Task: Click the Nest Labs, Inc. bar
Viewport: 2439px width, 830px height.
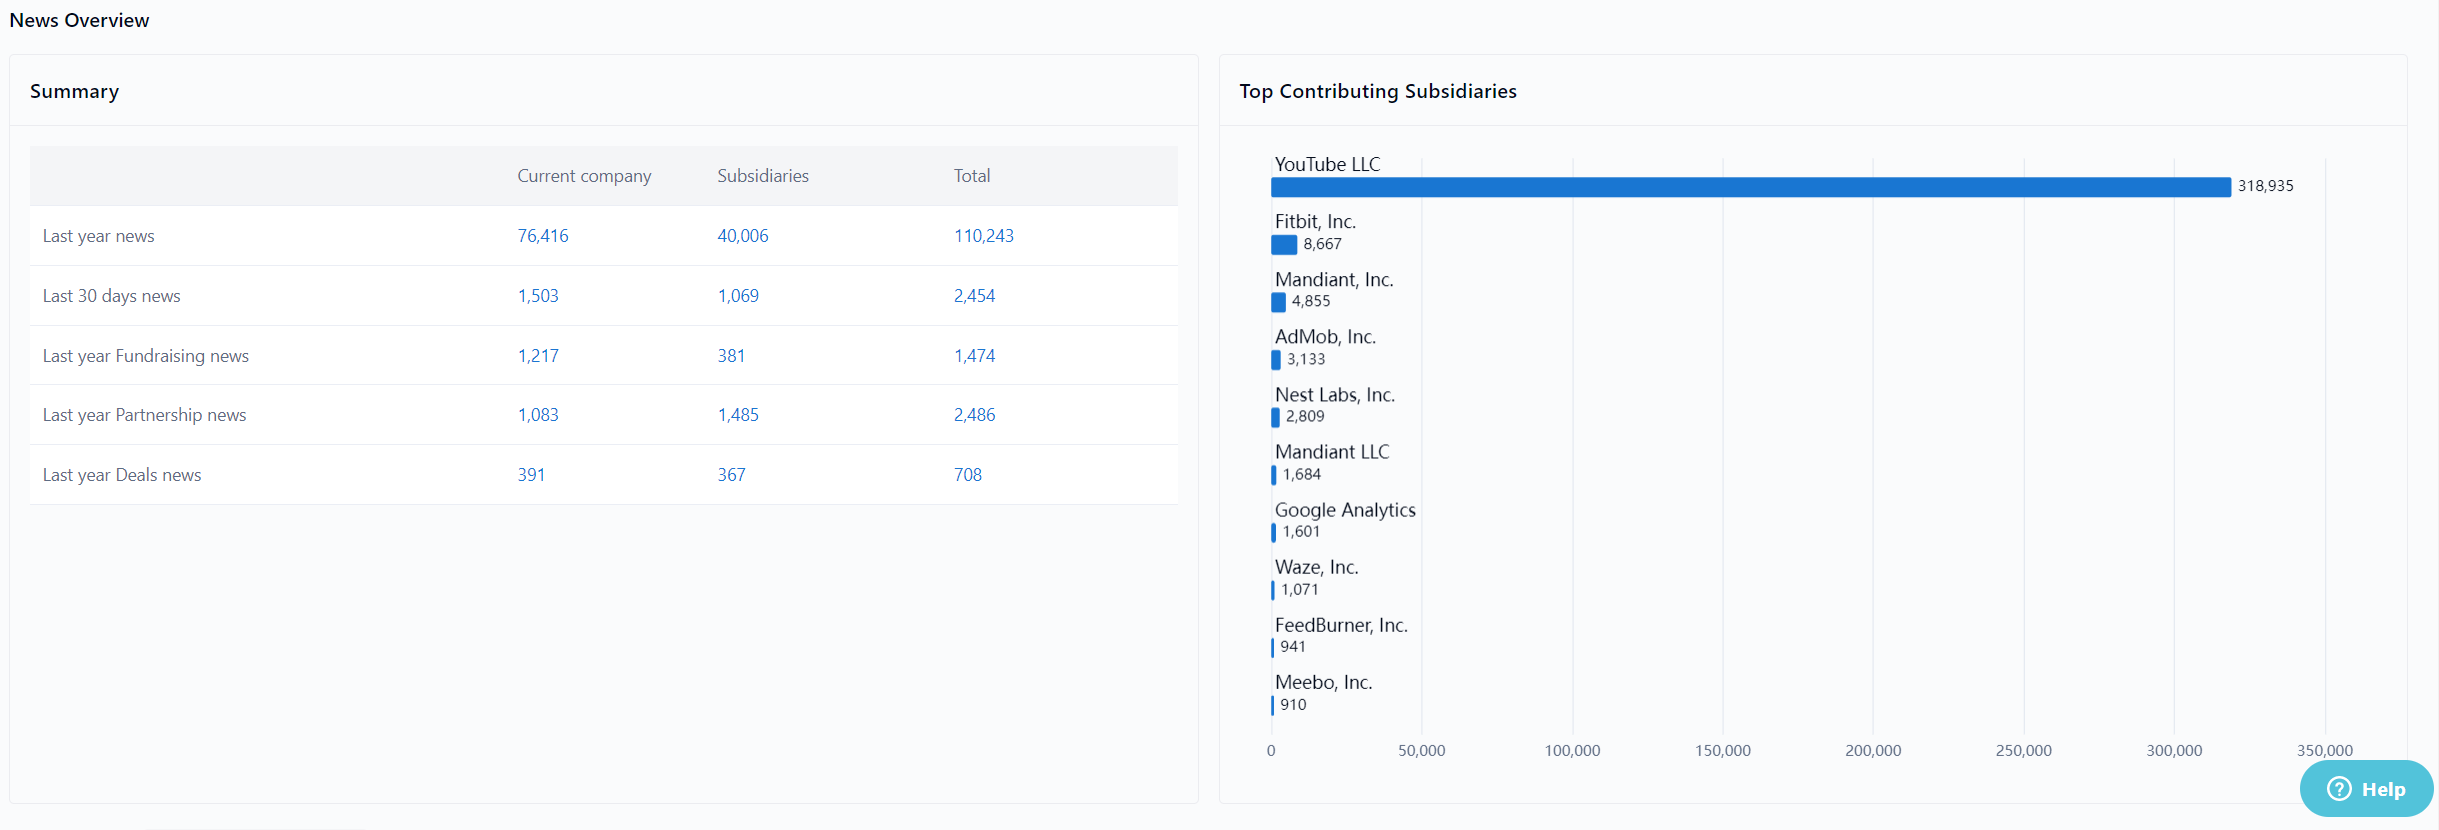Action: pos(1275,417)
